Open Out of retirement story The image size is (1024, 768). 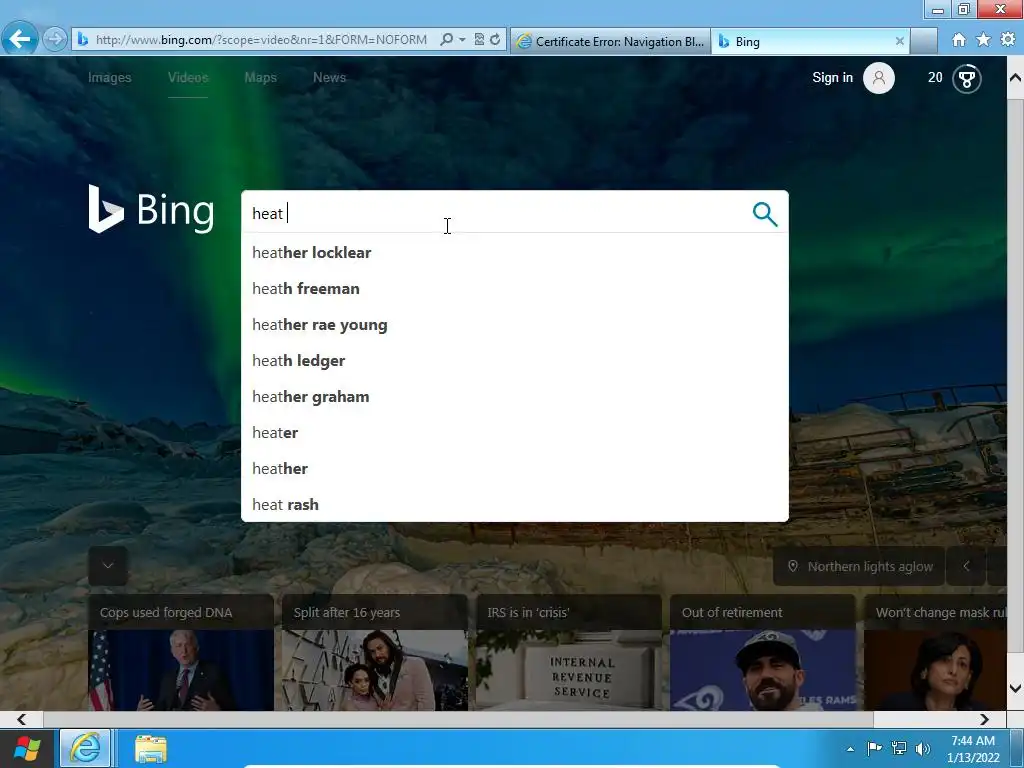731,613
